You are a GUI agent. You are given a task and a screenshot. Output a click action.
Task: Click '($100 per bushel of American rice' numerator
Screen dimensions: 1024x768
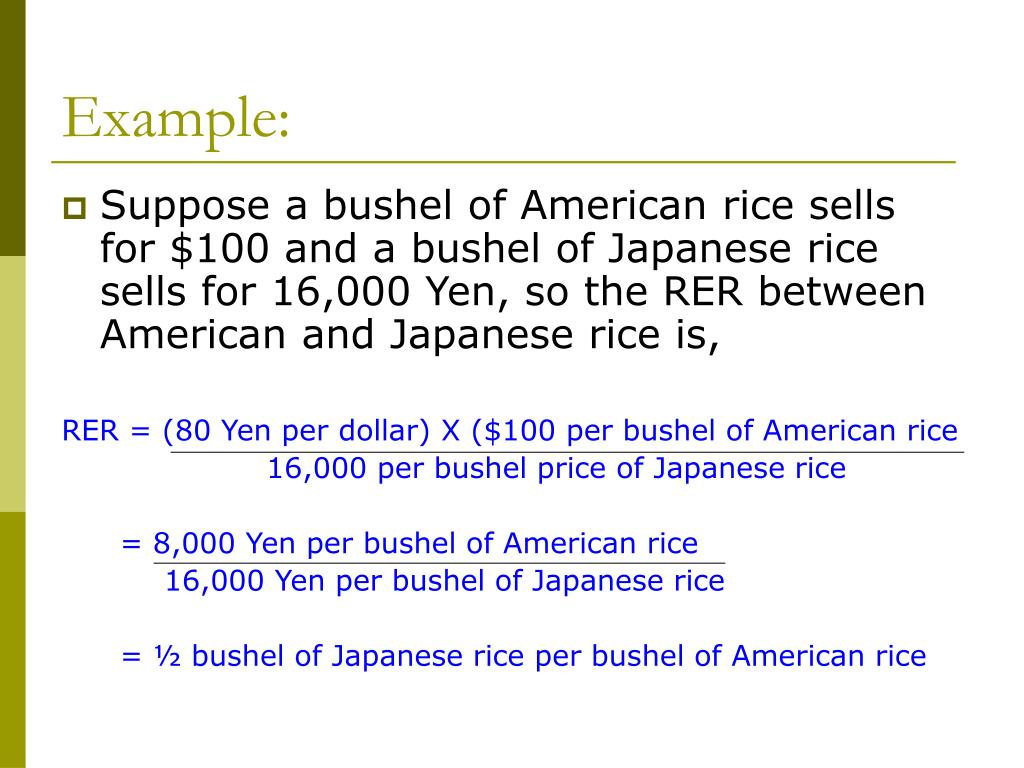tap(714, 431)
